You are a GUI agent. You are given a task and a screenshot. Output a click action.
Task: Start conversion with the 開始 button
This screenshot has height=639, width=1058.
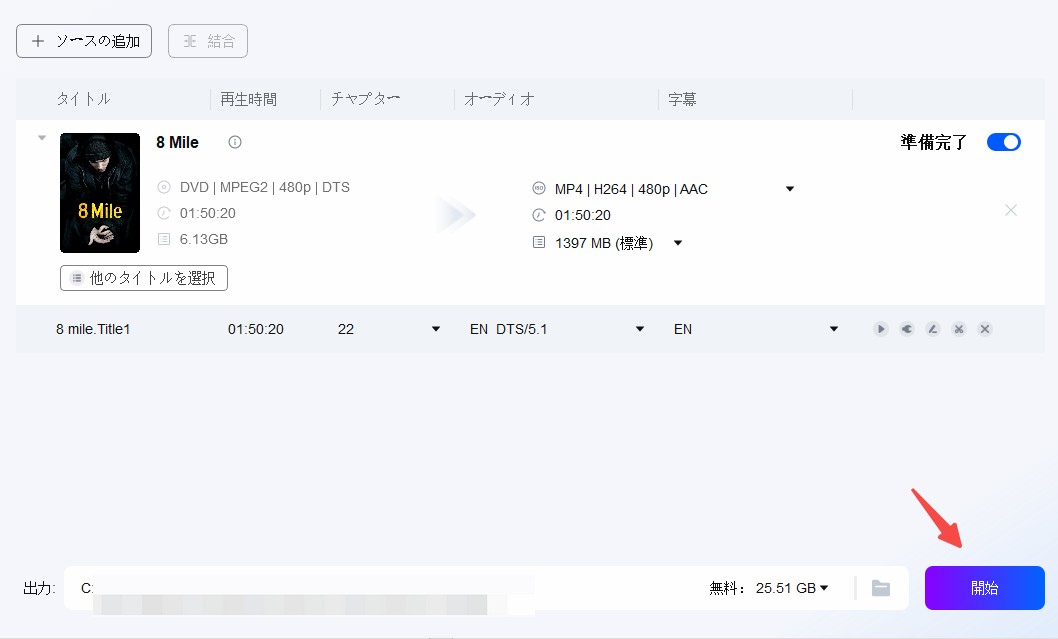click(984, 588)
